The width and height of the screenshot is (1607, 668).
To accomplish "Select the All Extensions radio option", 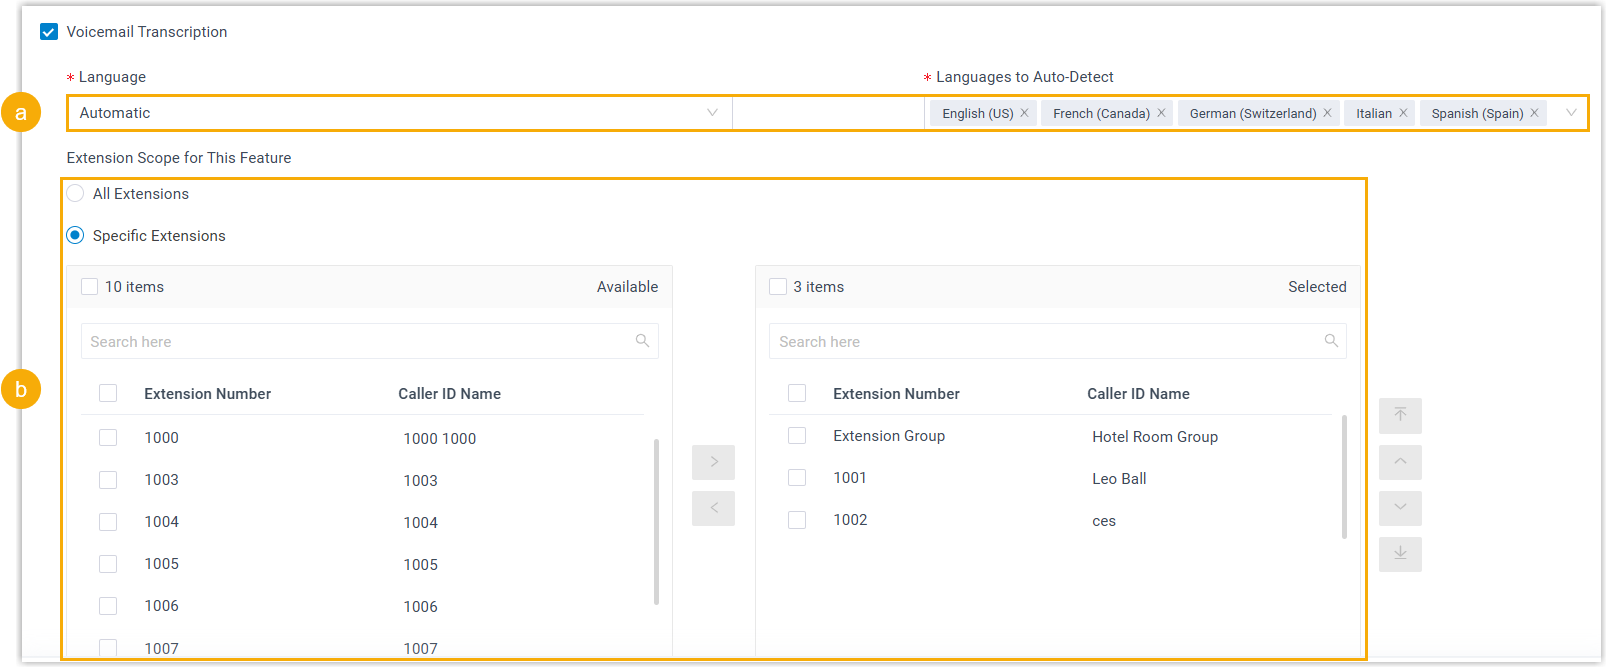I will (x=75, y=194).
